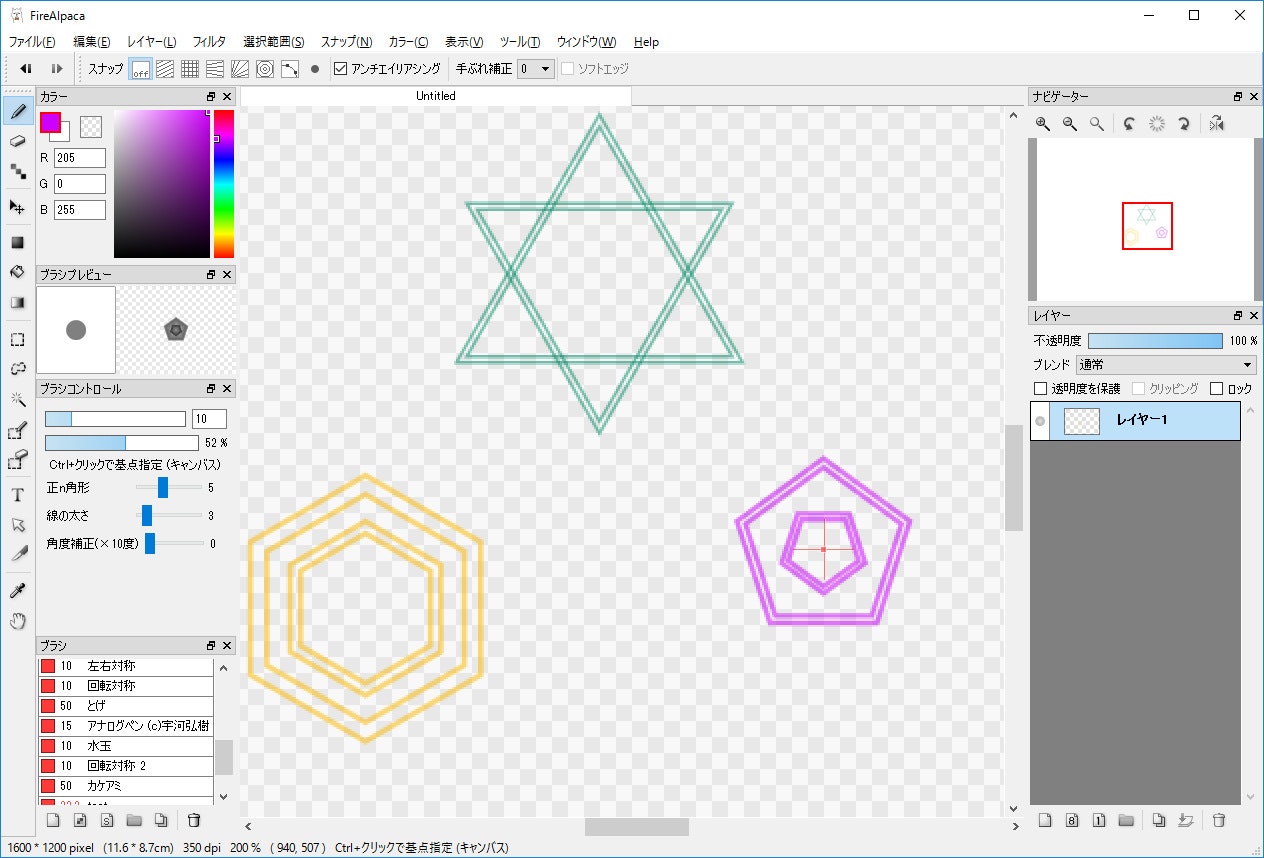Select the Dot tool below the eraser
The height and width of the screenshot is (858, 1264).
pyautogui.click(x=17, y=171)
